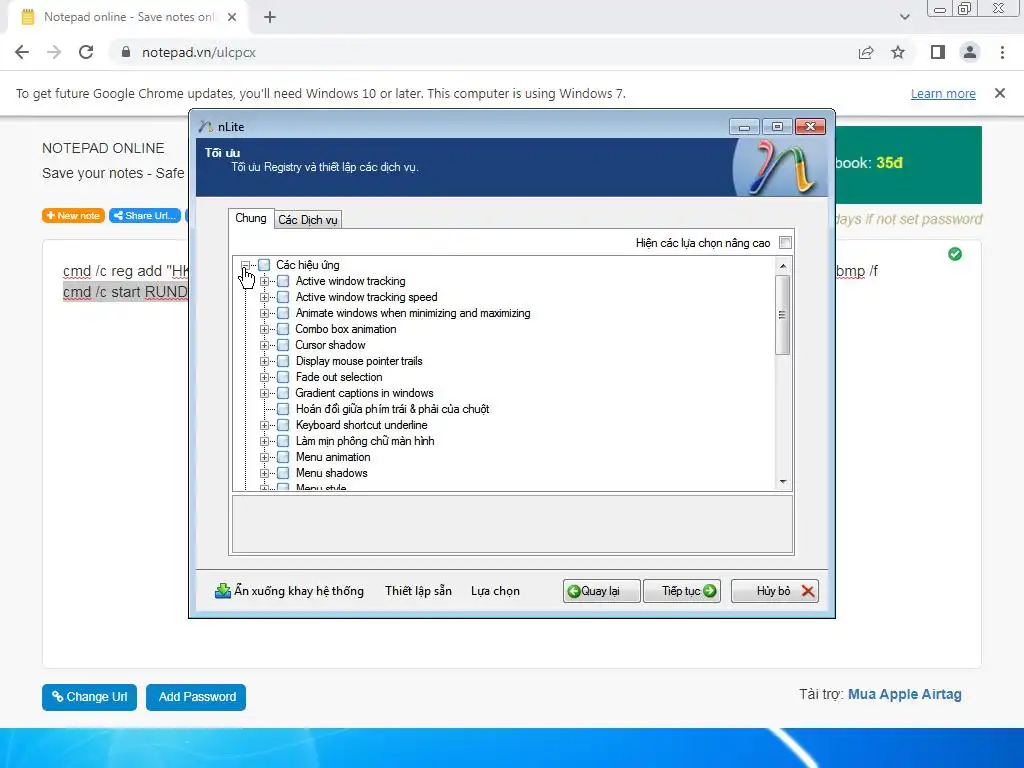Click the tree list scroll up arrow
Screen dimensions: 1024x768
[x=782, y=266]
